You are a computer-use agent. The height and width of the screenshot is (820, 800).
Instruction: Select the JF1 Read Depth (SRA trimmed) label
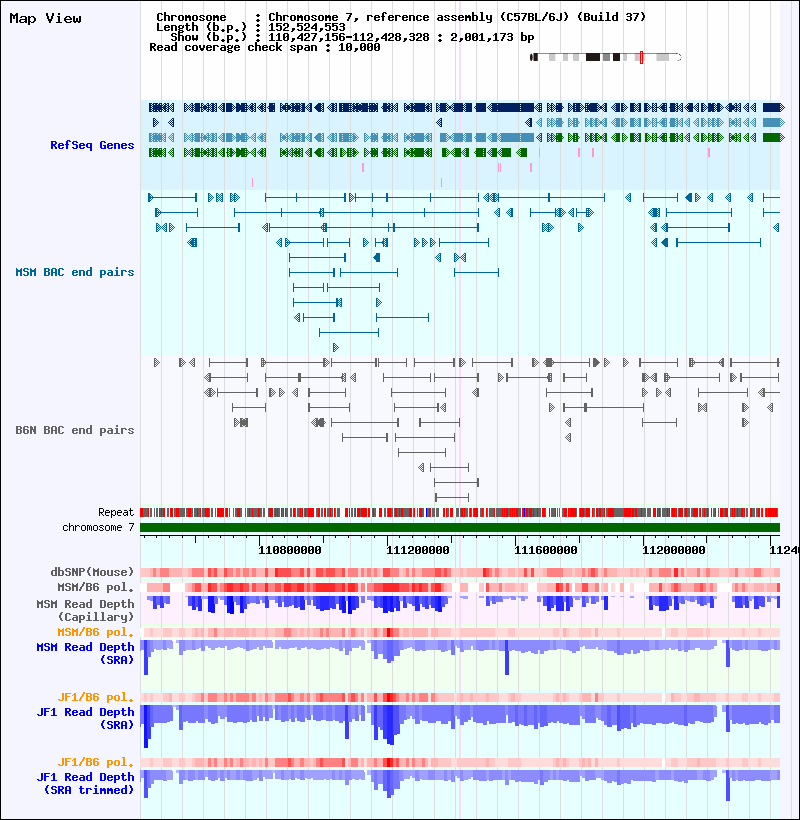[x=85, y=783]
